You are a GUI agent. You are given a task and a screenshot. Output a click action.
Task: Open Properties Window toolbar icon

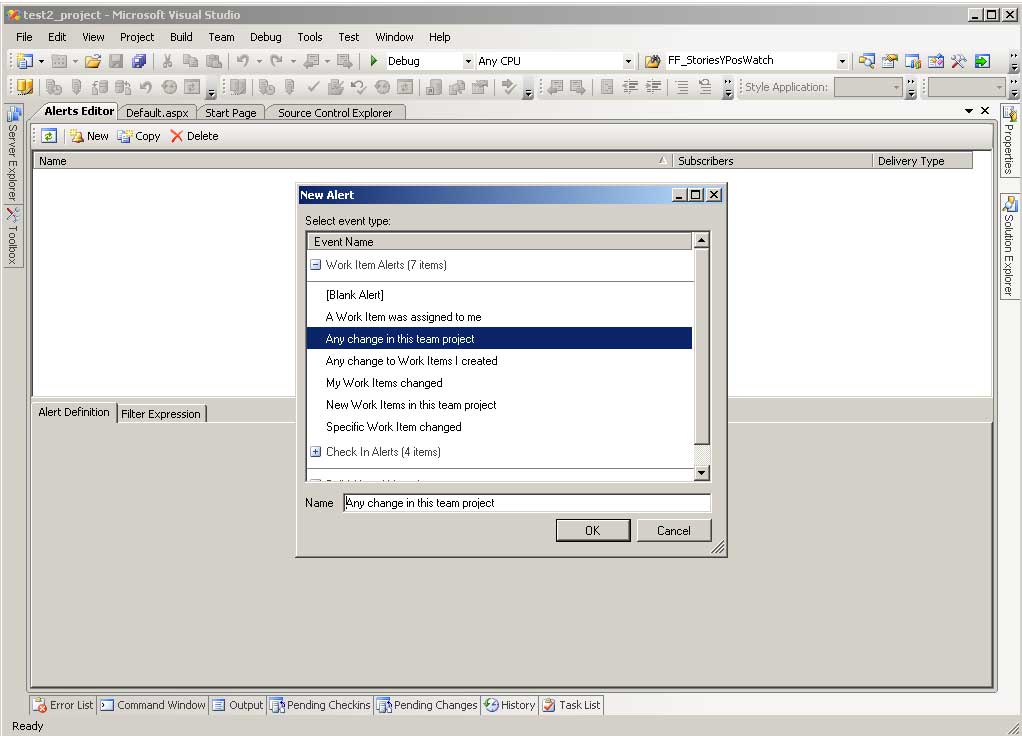(889, 61)
